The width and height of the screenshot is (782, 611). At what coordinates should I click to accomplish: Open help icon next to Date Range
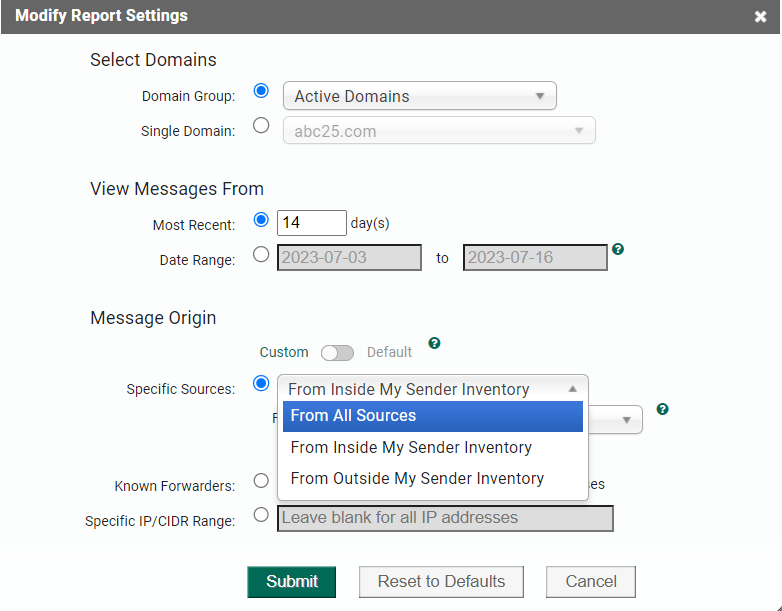(618, 249)
